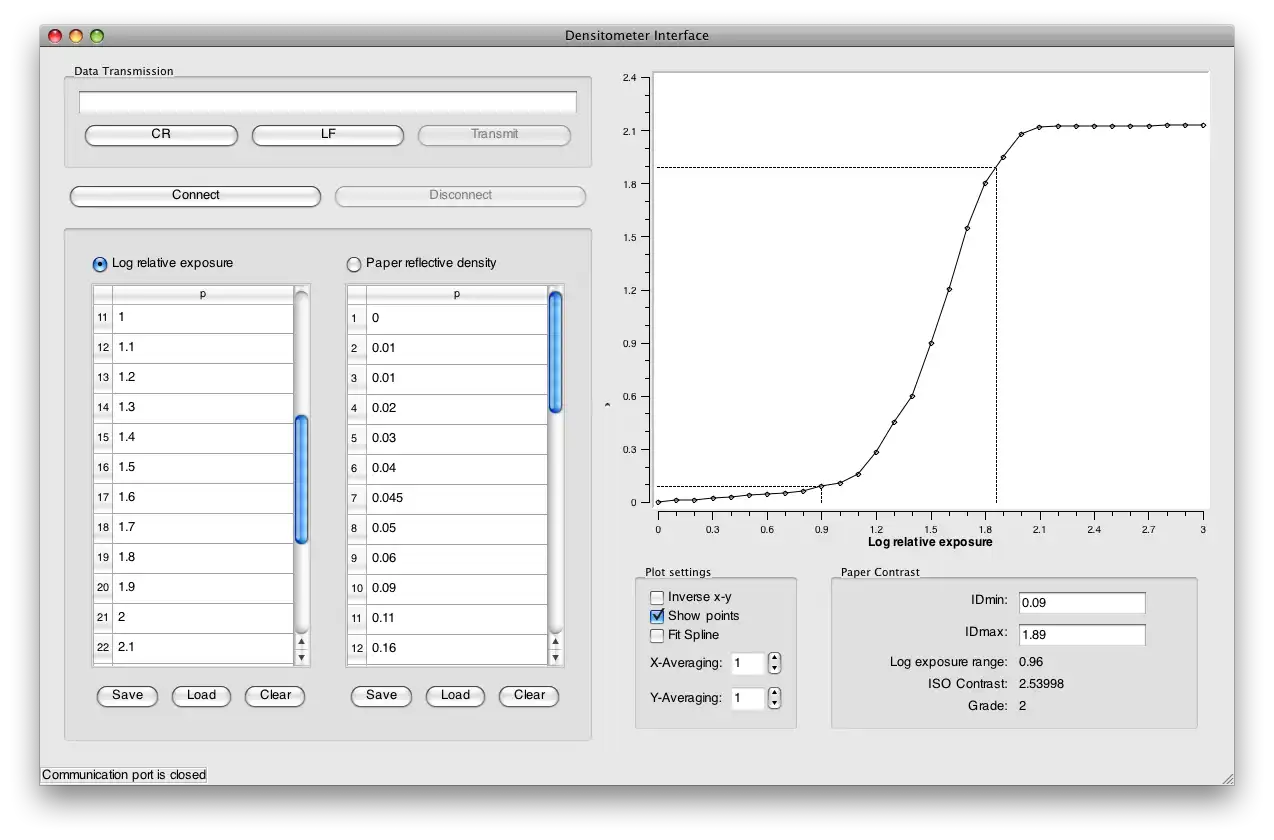
Task: Clear the paper reflective density table
Action: pos(529,696)
